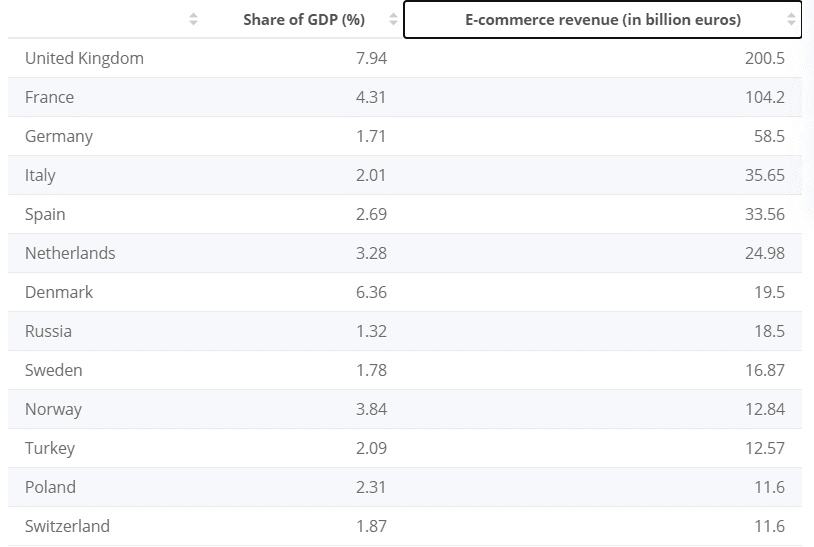
Task: Select the United Kingdom row label
Action: (84, 58)
